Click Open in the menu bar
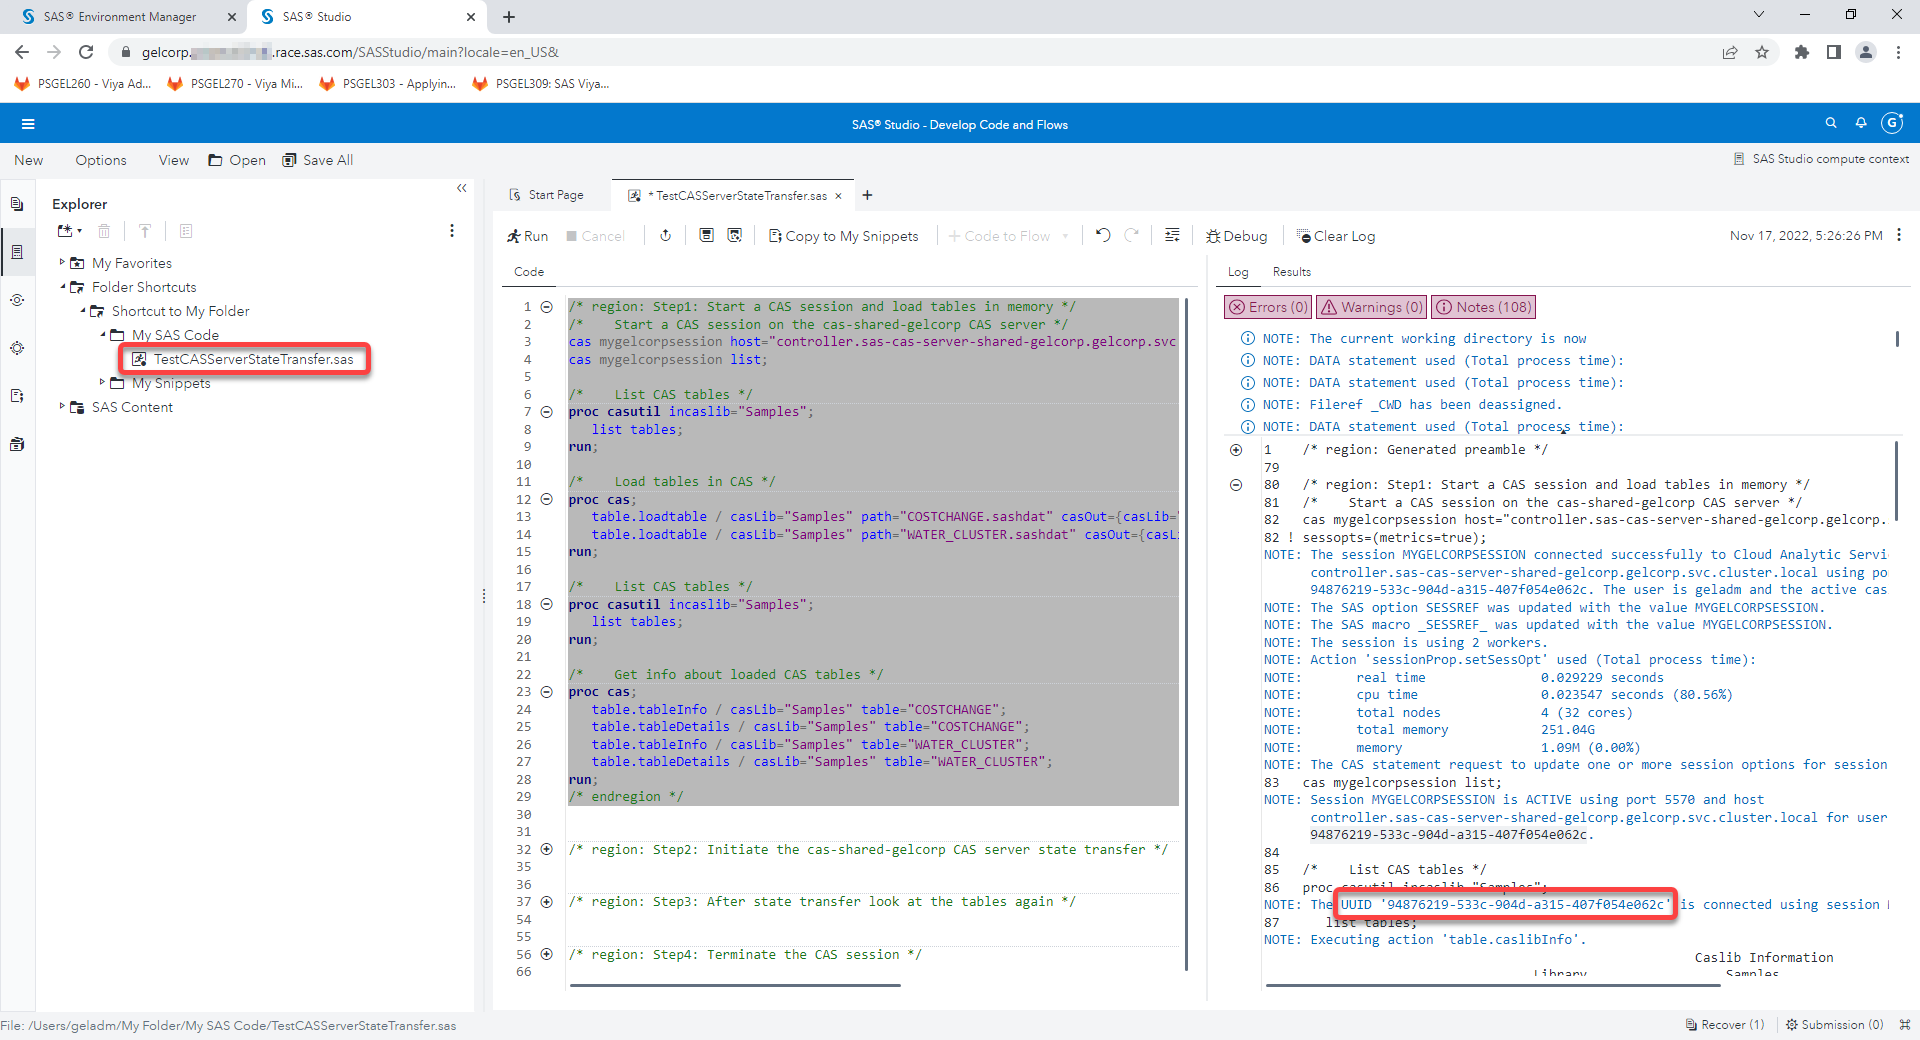The width and height of the screenshot is (1920, 1040). point(237,160)
